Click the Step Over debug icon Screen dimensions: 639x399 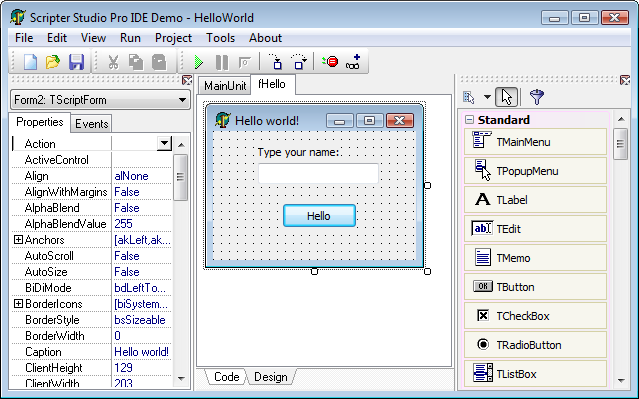pos(299,62)
